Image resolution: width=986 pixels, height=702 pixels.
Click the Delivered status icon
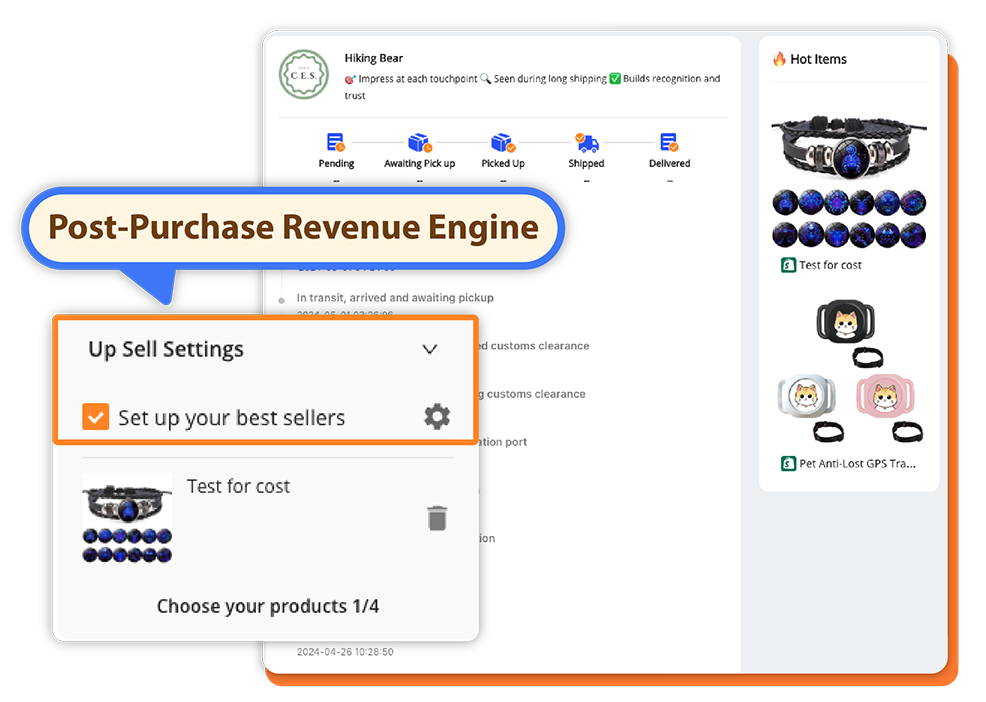[669, 143]
